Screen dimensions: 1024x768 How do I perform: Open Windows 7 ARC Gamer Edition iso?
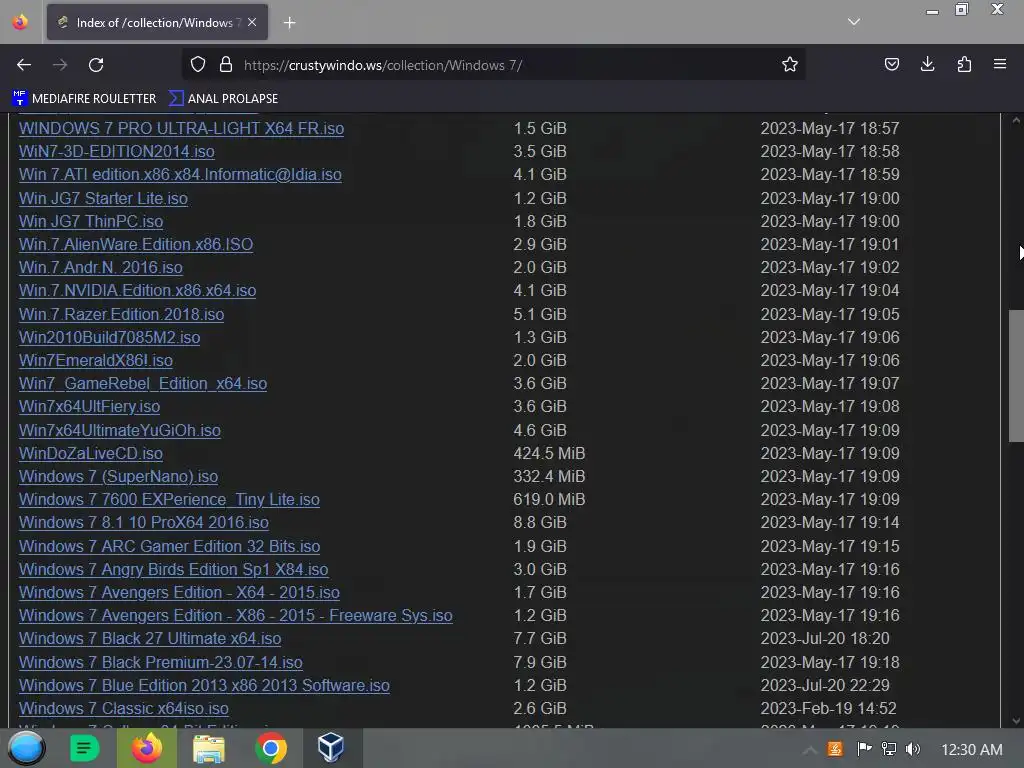pyautogui.click(x=170, y=546)
